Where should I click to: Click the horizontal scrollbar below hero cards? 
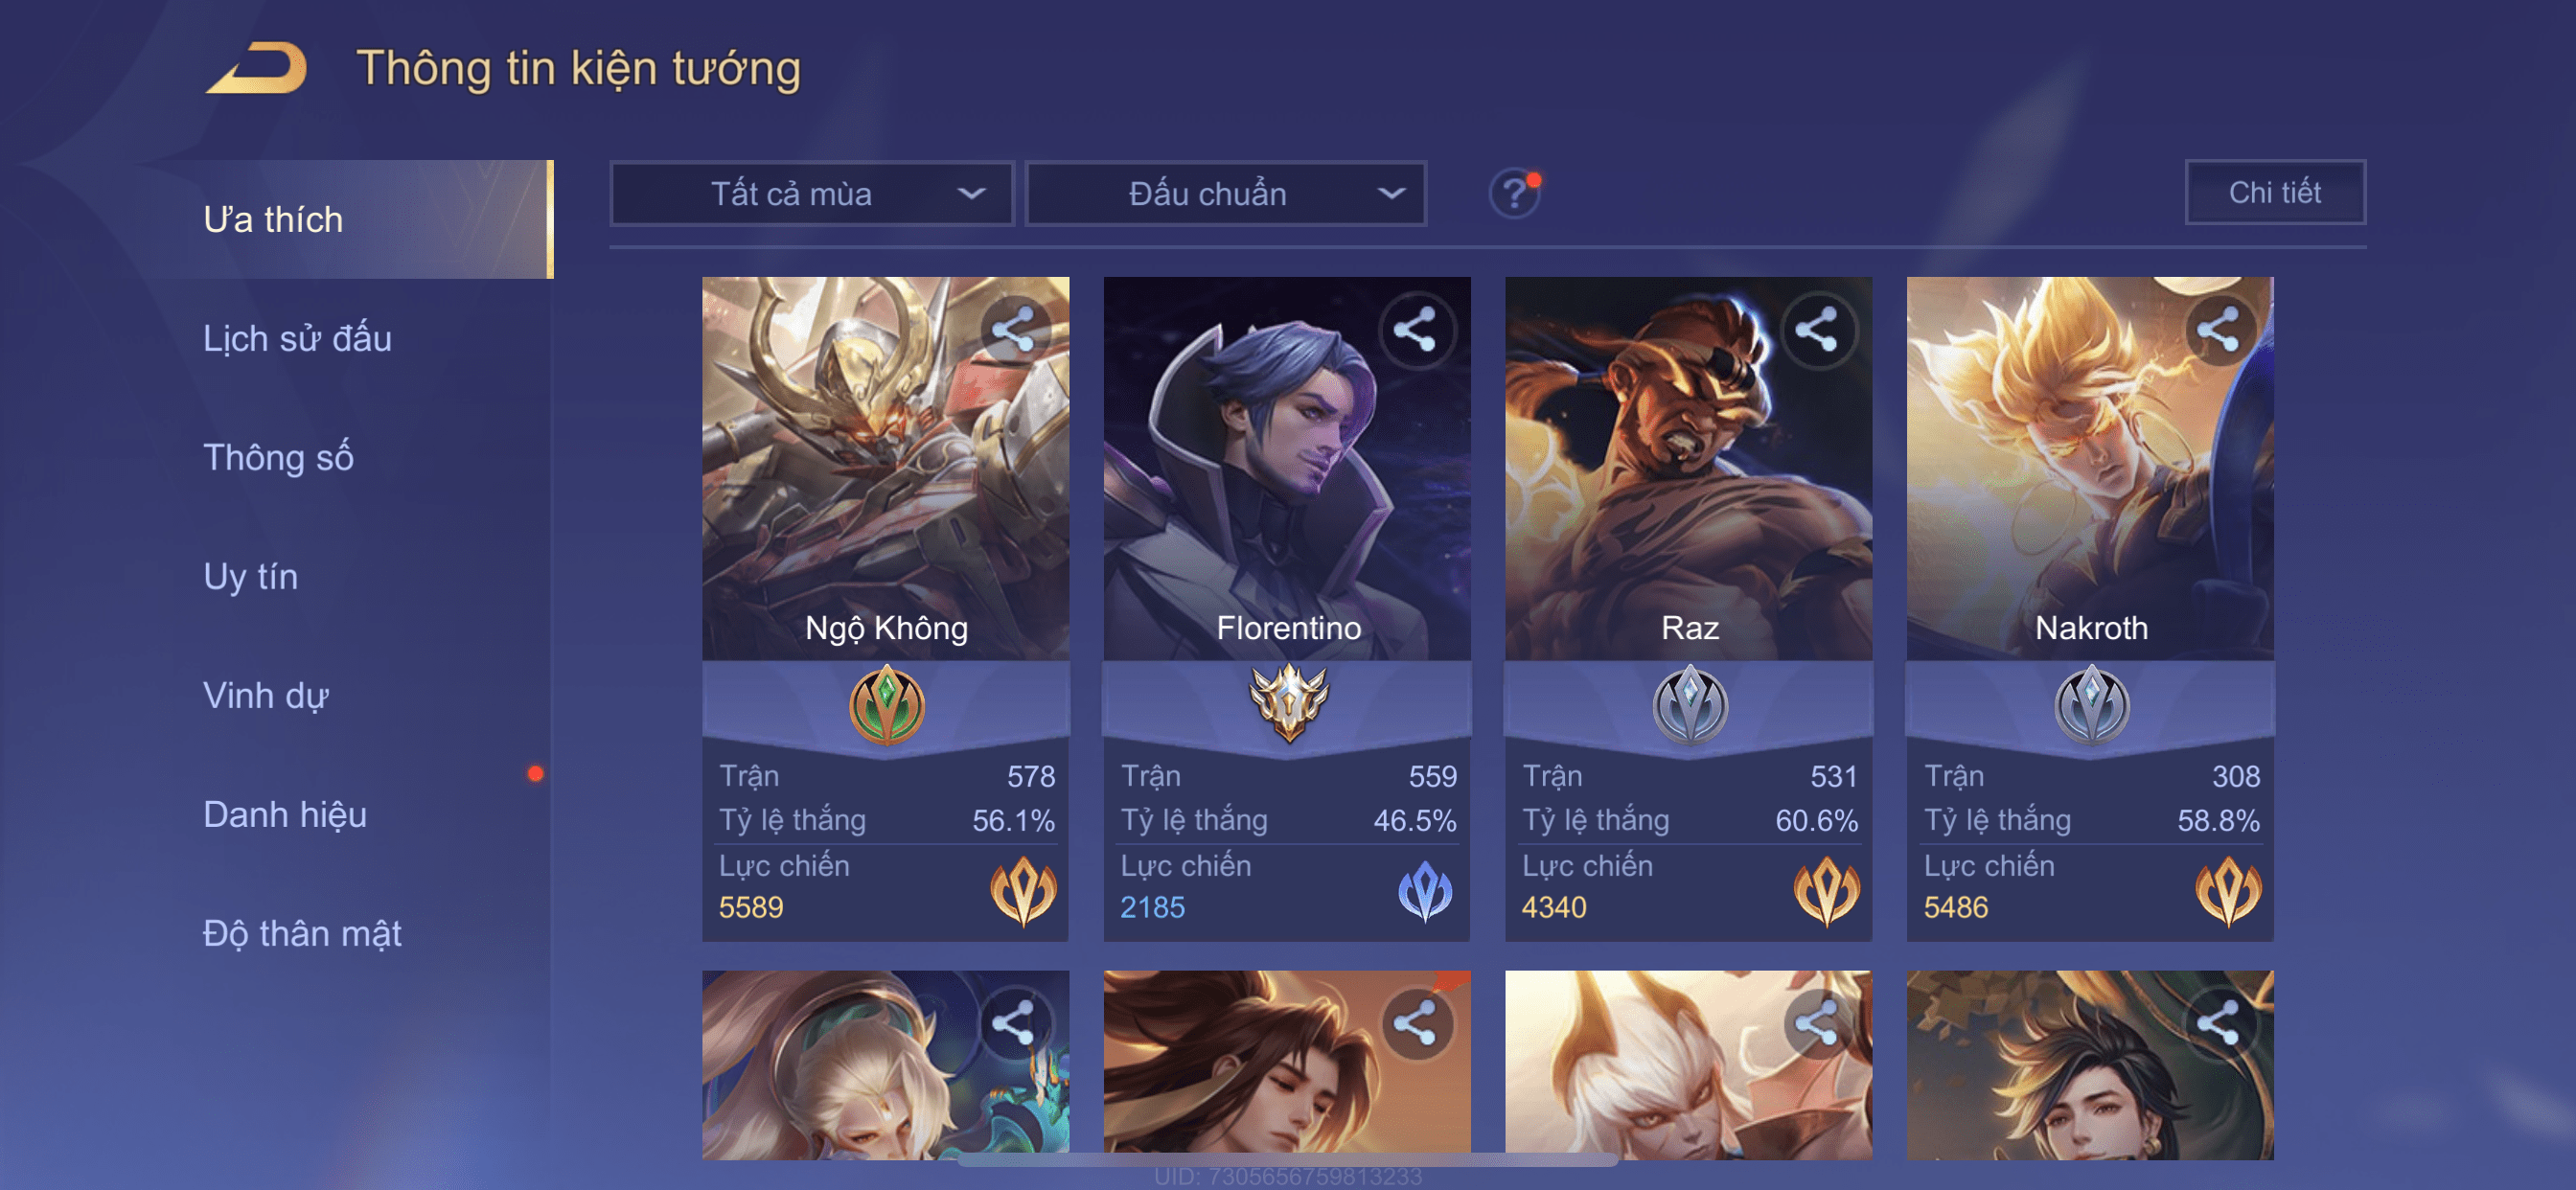pyautogui.click(x=1288, y=1160)
